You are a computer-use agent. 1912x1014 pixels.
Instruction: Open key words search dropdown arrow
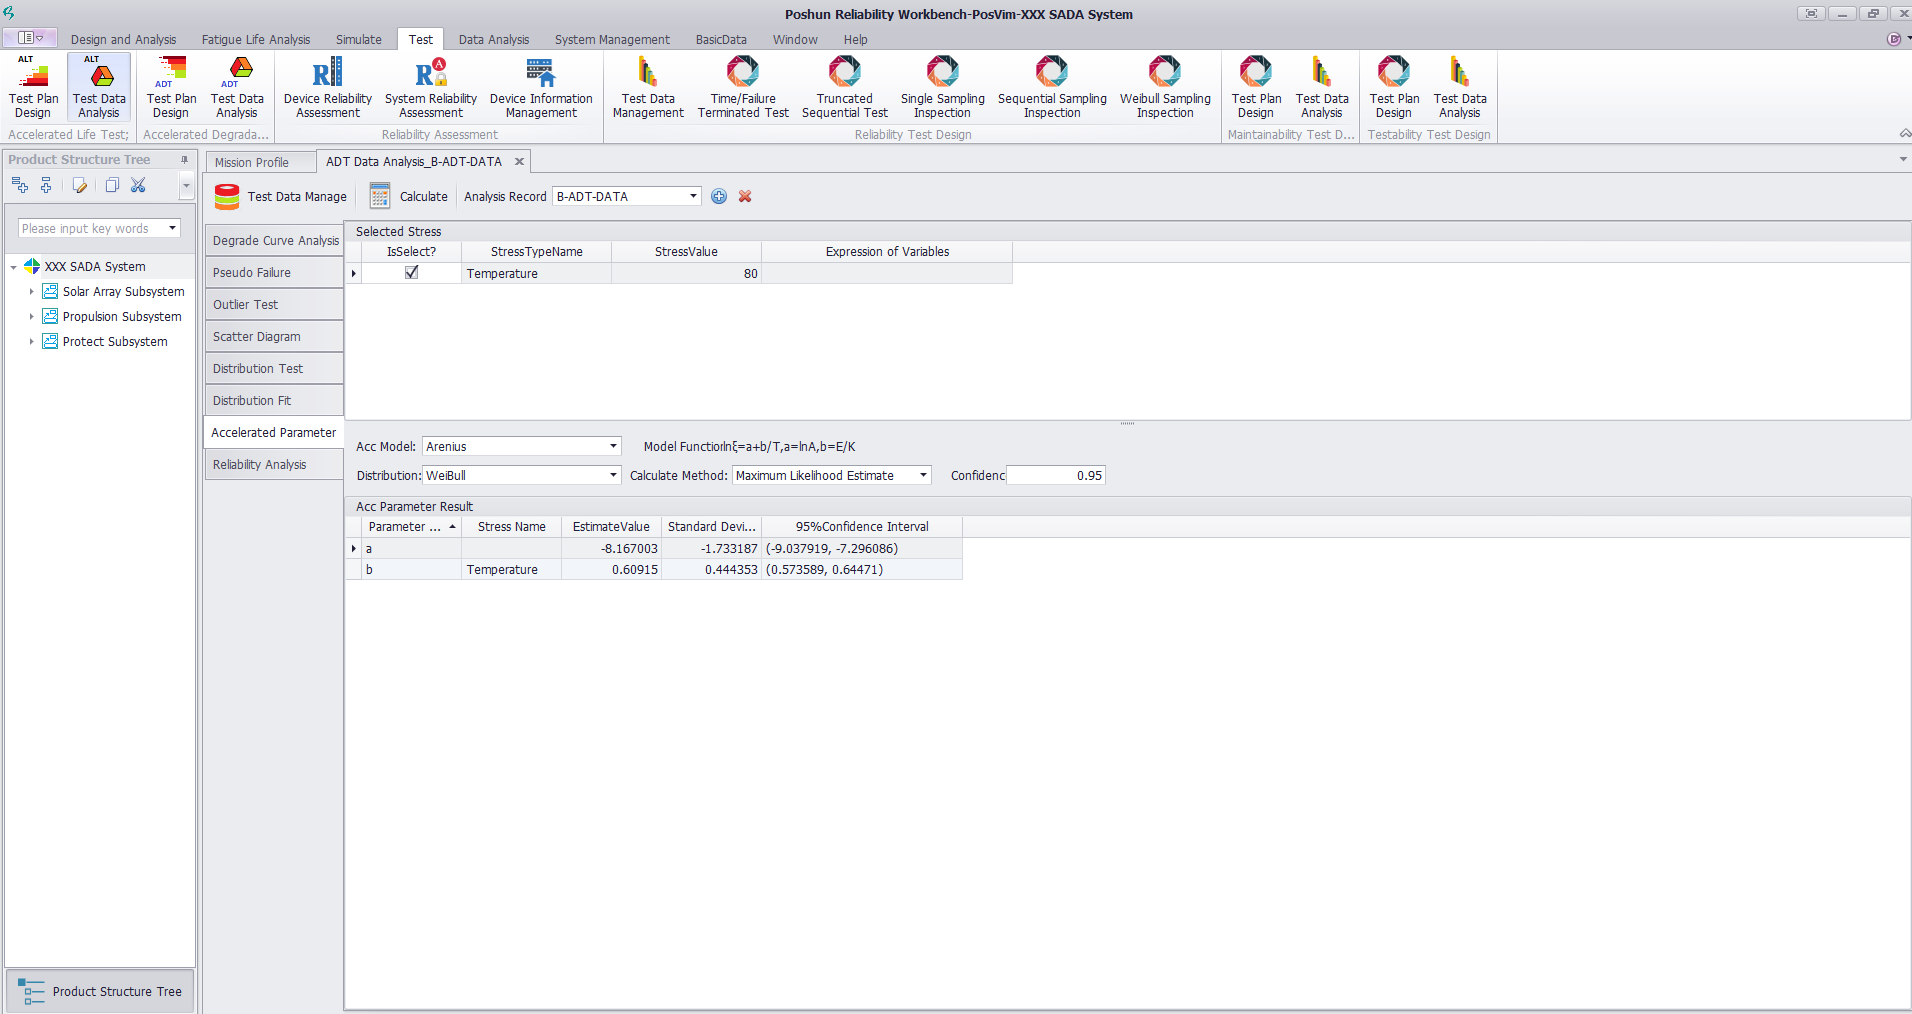tap(172, 228)
